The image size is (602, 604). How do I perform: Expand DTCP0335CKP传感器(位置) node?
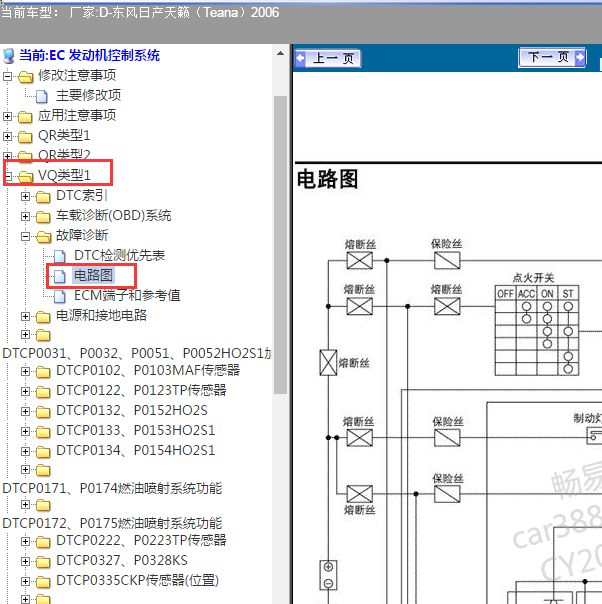[25, 582]
